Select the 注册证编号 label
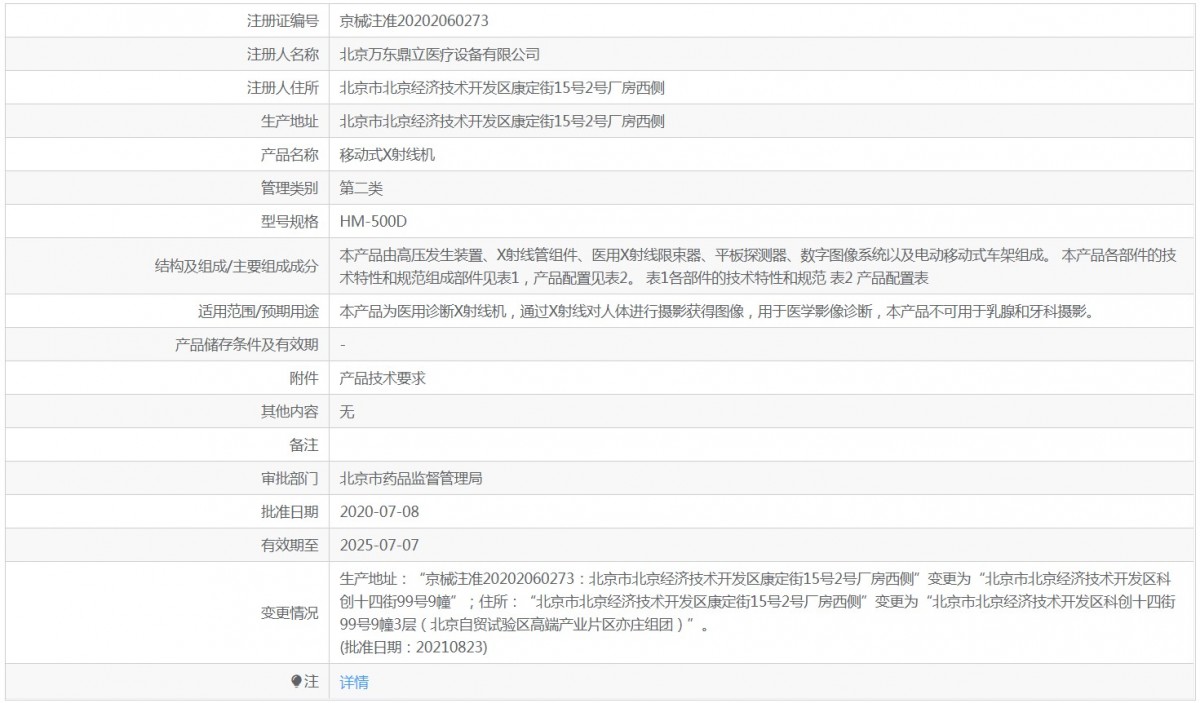This screenshot has height=703, width=1200. pos(283,21)
